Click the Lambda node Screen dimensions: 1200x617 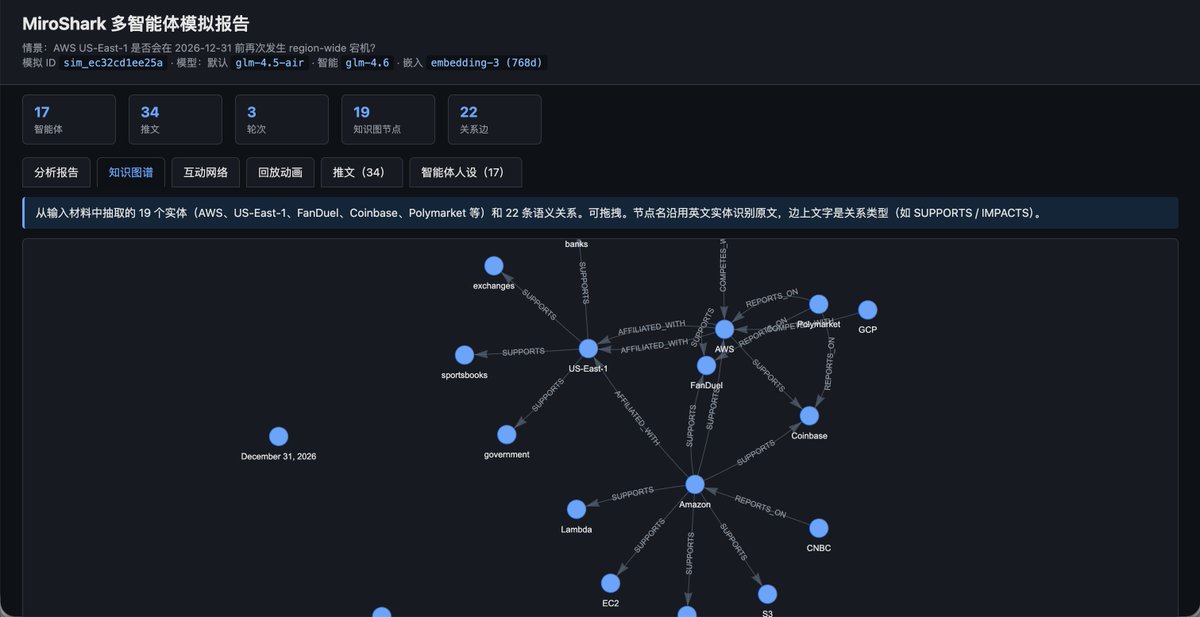[576, 509]
